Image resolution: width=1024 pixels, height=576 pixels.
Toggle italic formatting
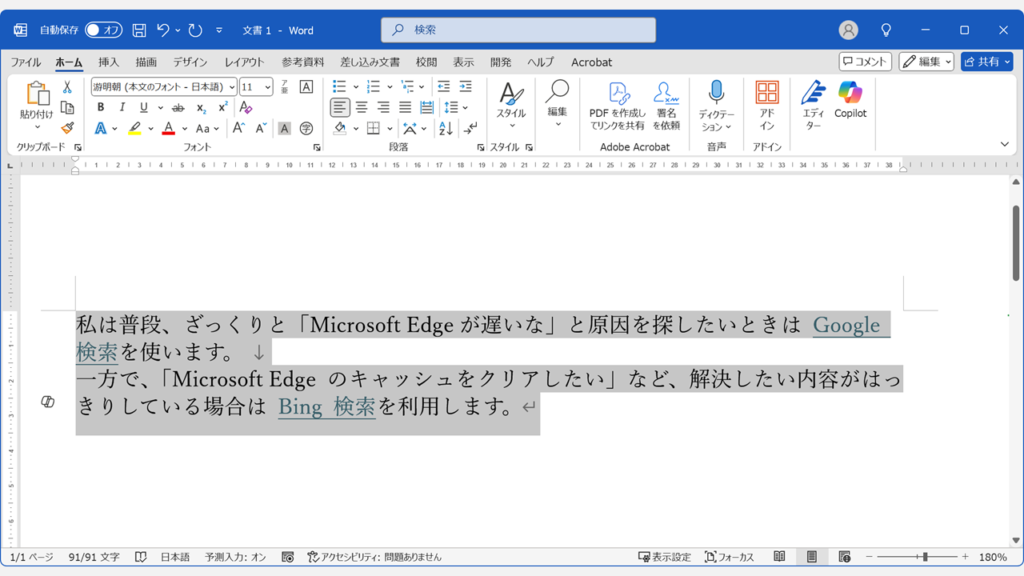(122, 107)
